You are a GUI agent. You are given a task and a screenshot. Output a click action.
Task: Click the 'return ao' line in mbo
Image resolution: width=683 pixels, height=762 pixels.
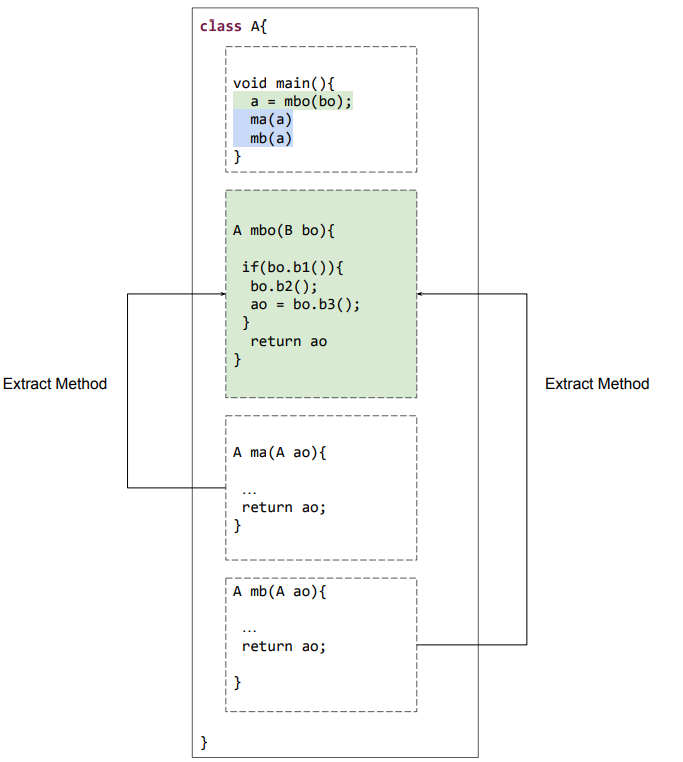(x=289, y=342)
